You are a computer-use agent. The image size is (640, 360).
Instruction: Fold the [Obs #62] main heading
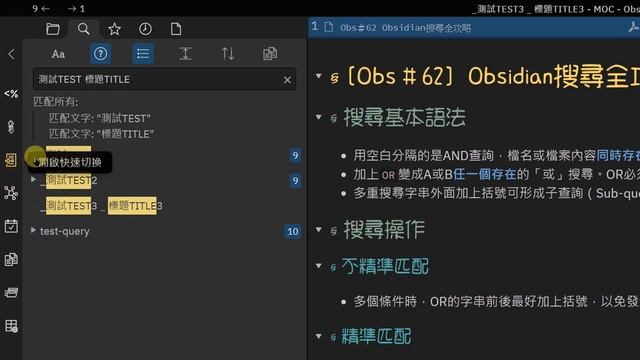(x=319, y=76)
